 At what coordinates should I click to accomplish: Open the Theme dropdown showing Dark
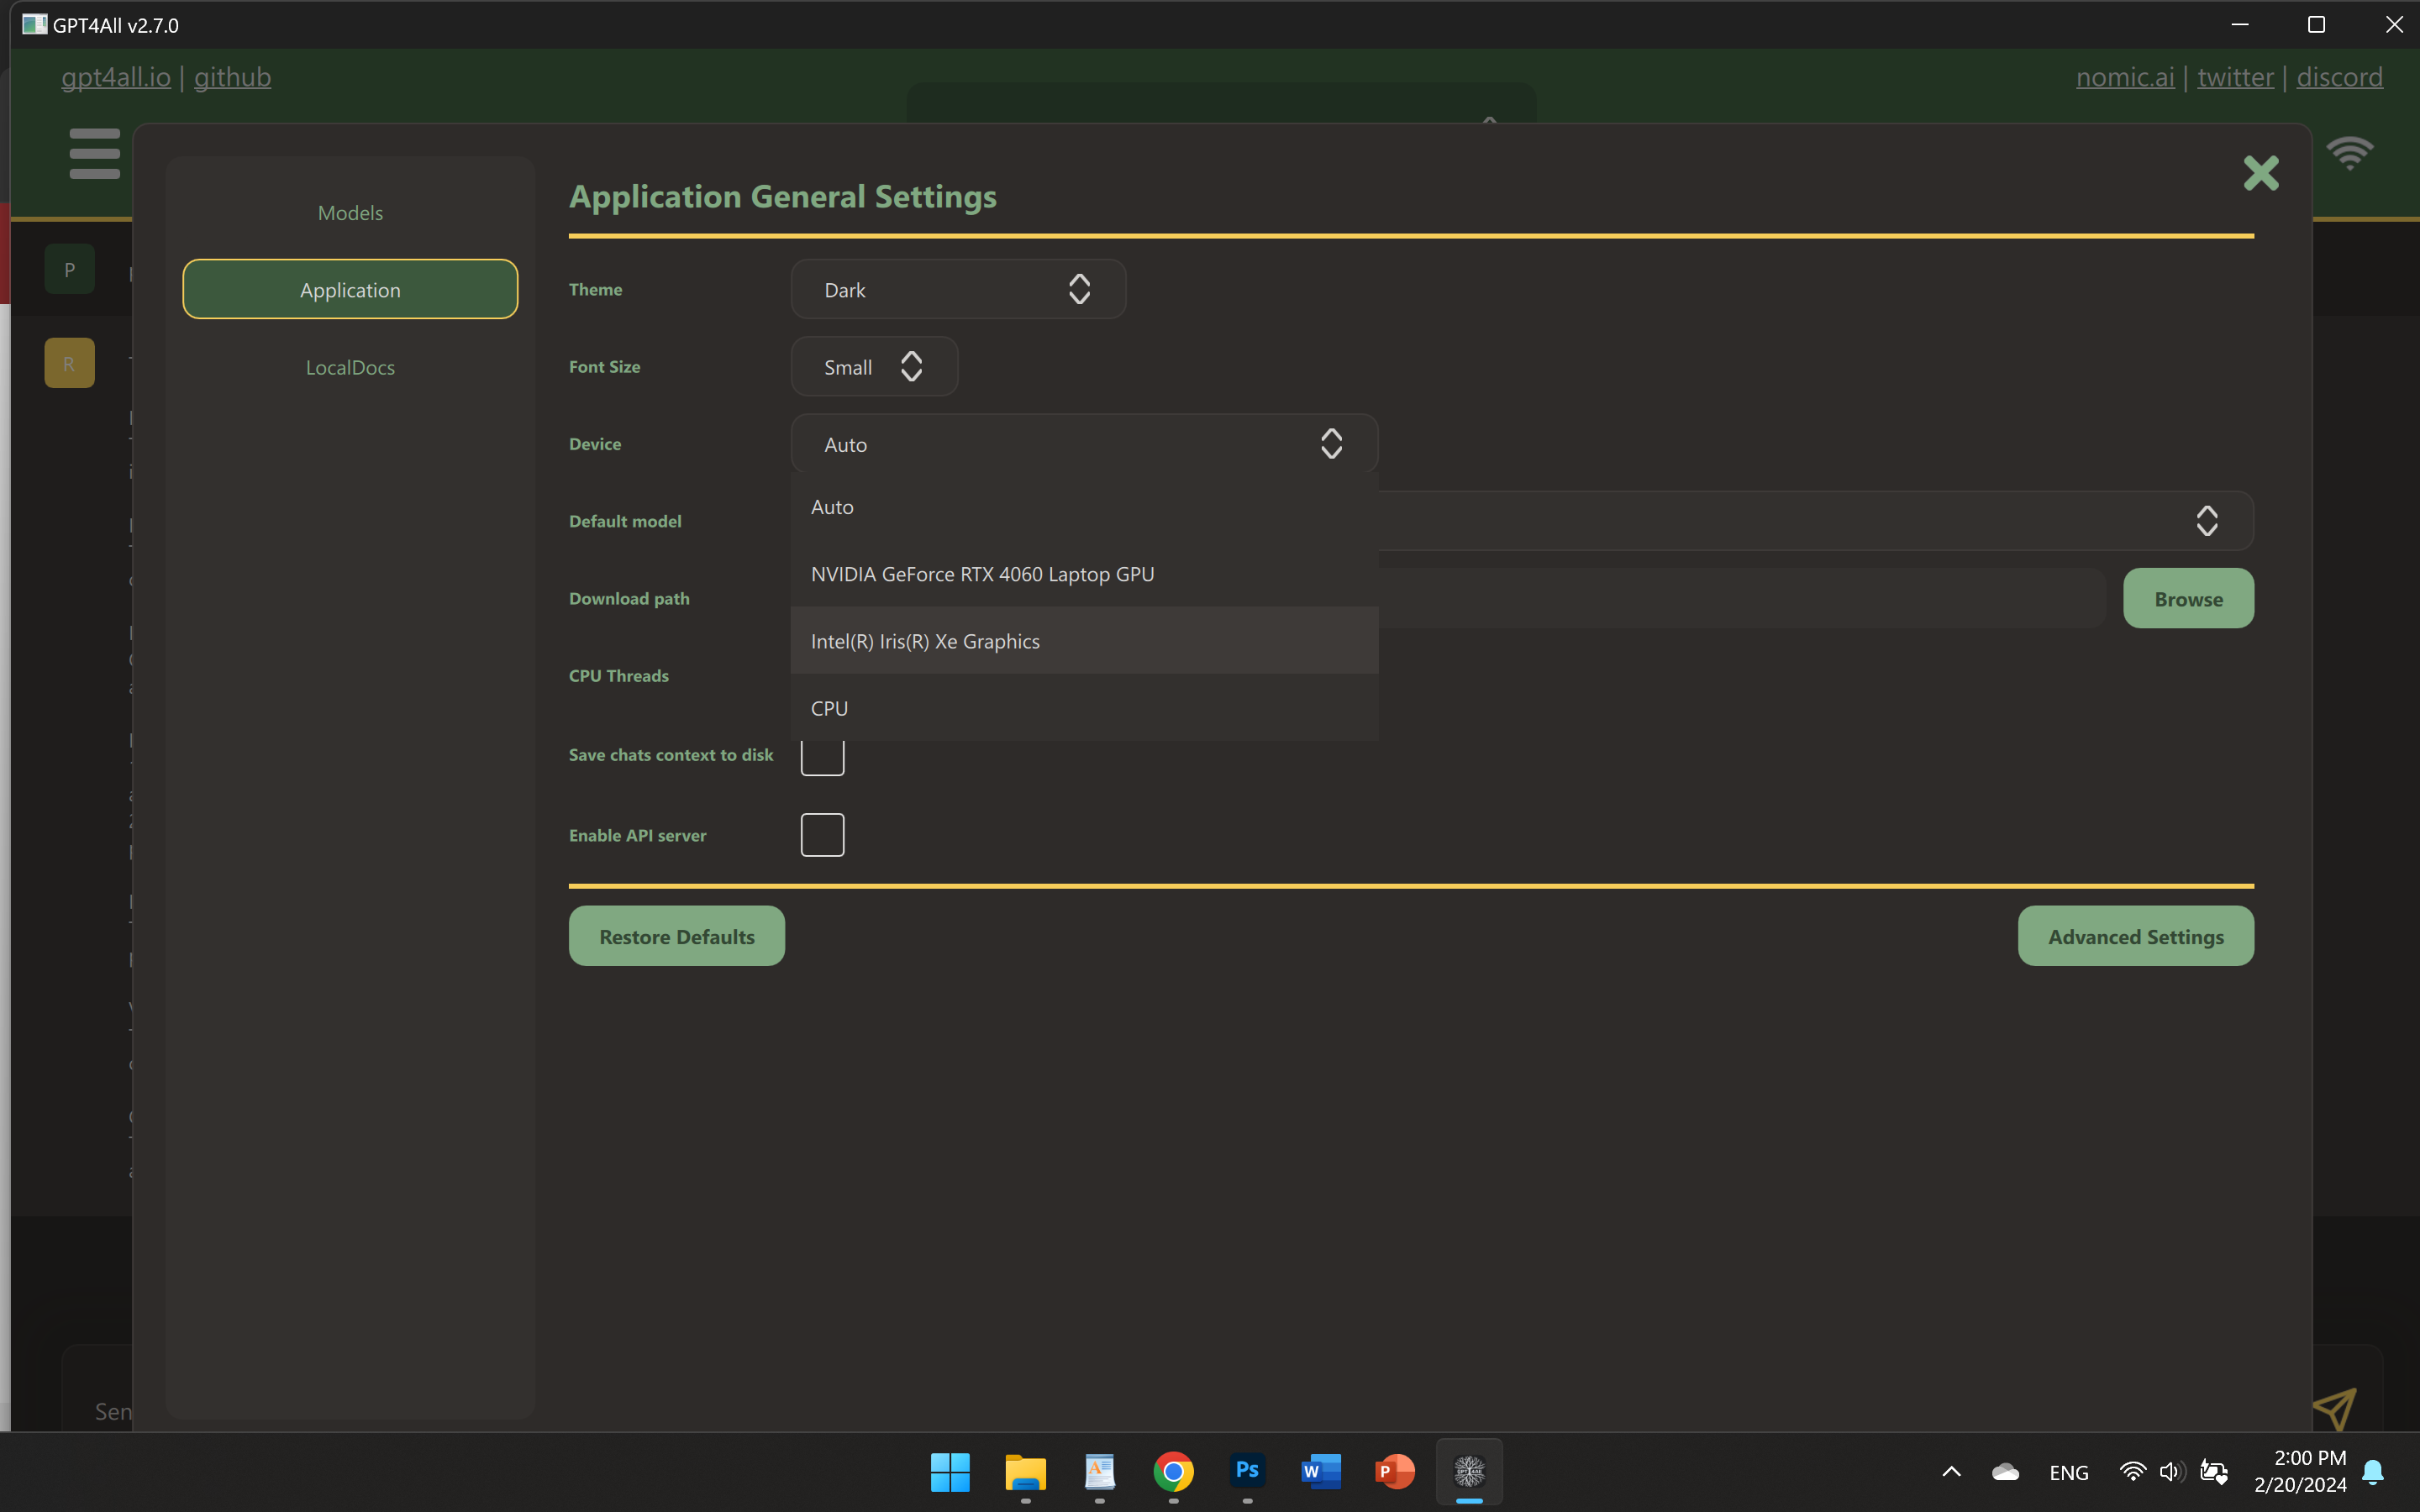click(958, 289)
